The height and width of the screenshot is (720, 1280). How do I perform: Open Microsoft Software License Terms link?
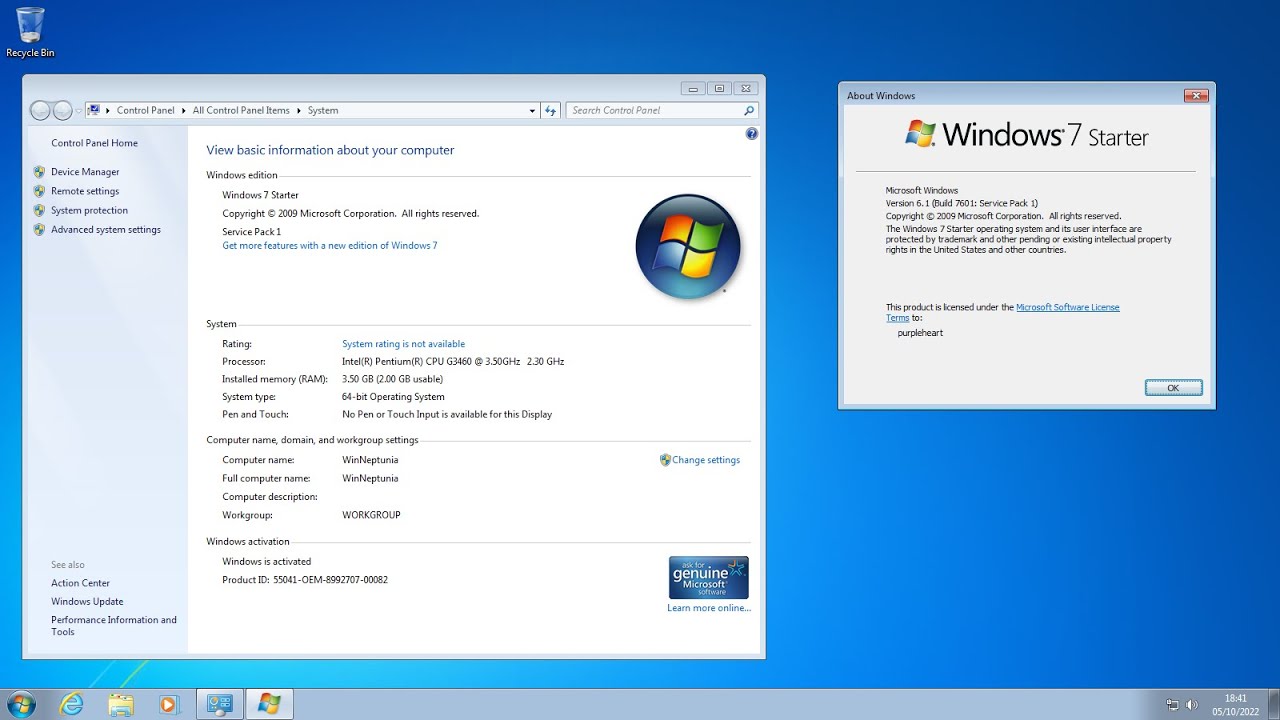point(1003,312)
